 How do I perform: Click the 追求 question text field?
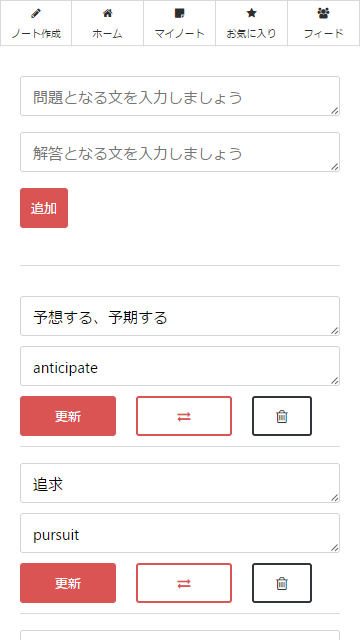click(x=180, y=483)
